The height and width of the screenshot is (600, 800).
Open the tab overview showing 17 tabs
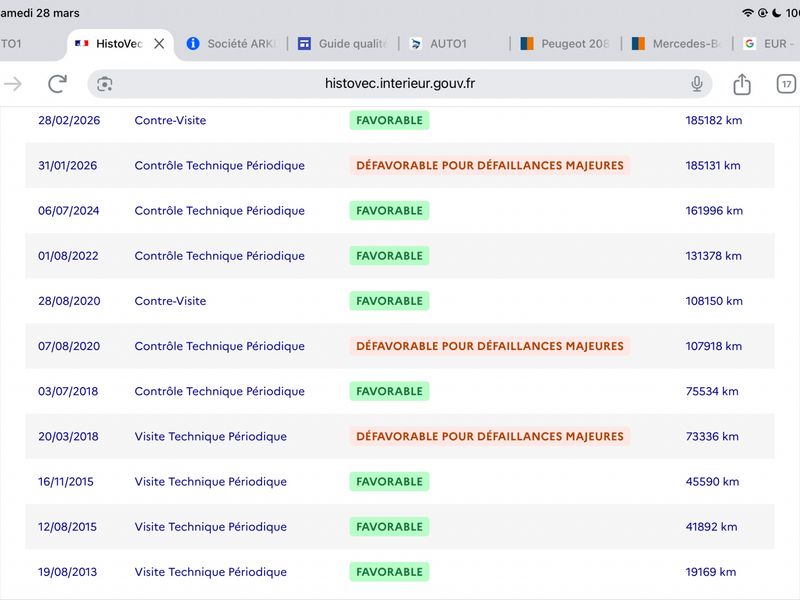coord(786,84)
